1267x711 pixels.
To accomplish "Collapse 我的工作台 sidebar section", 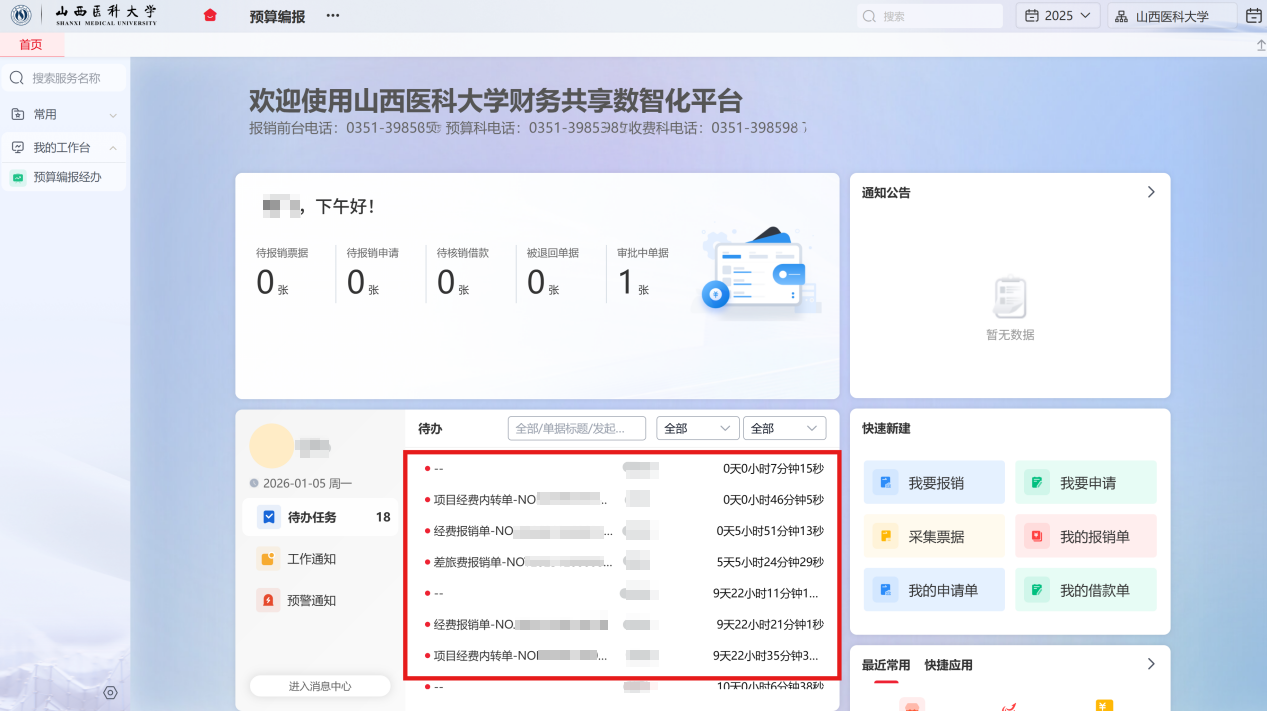I will pos(113,148).
